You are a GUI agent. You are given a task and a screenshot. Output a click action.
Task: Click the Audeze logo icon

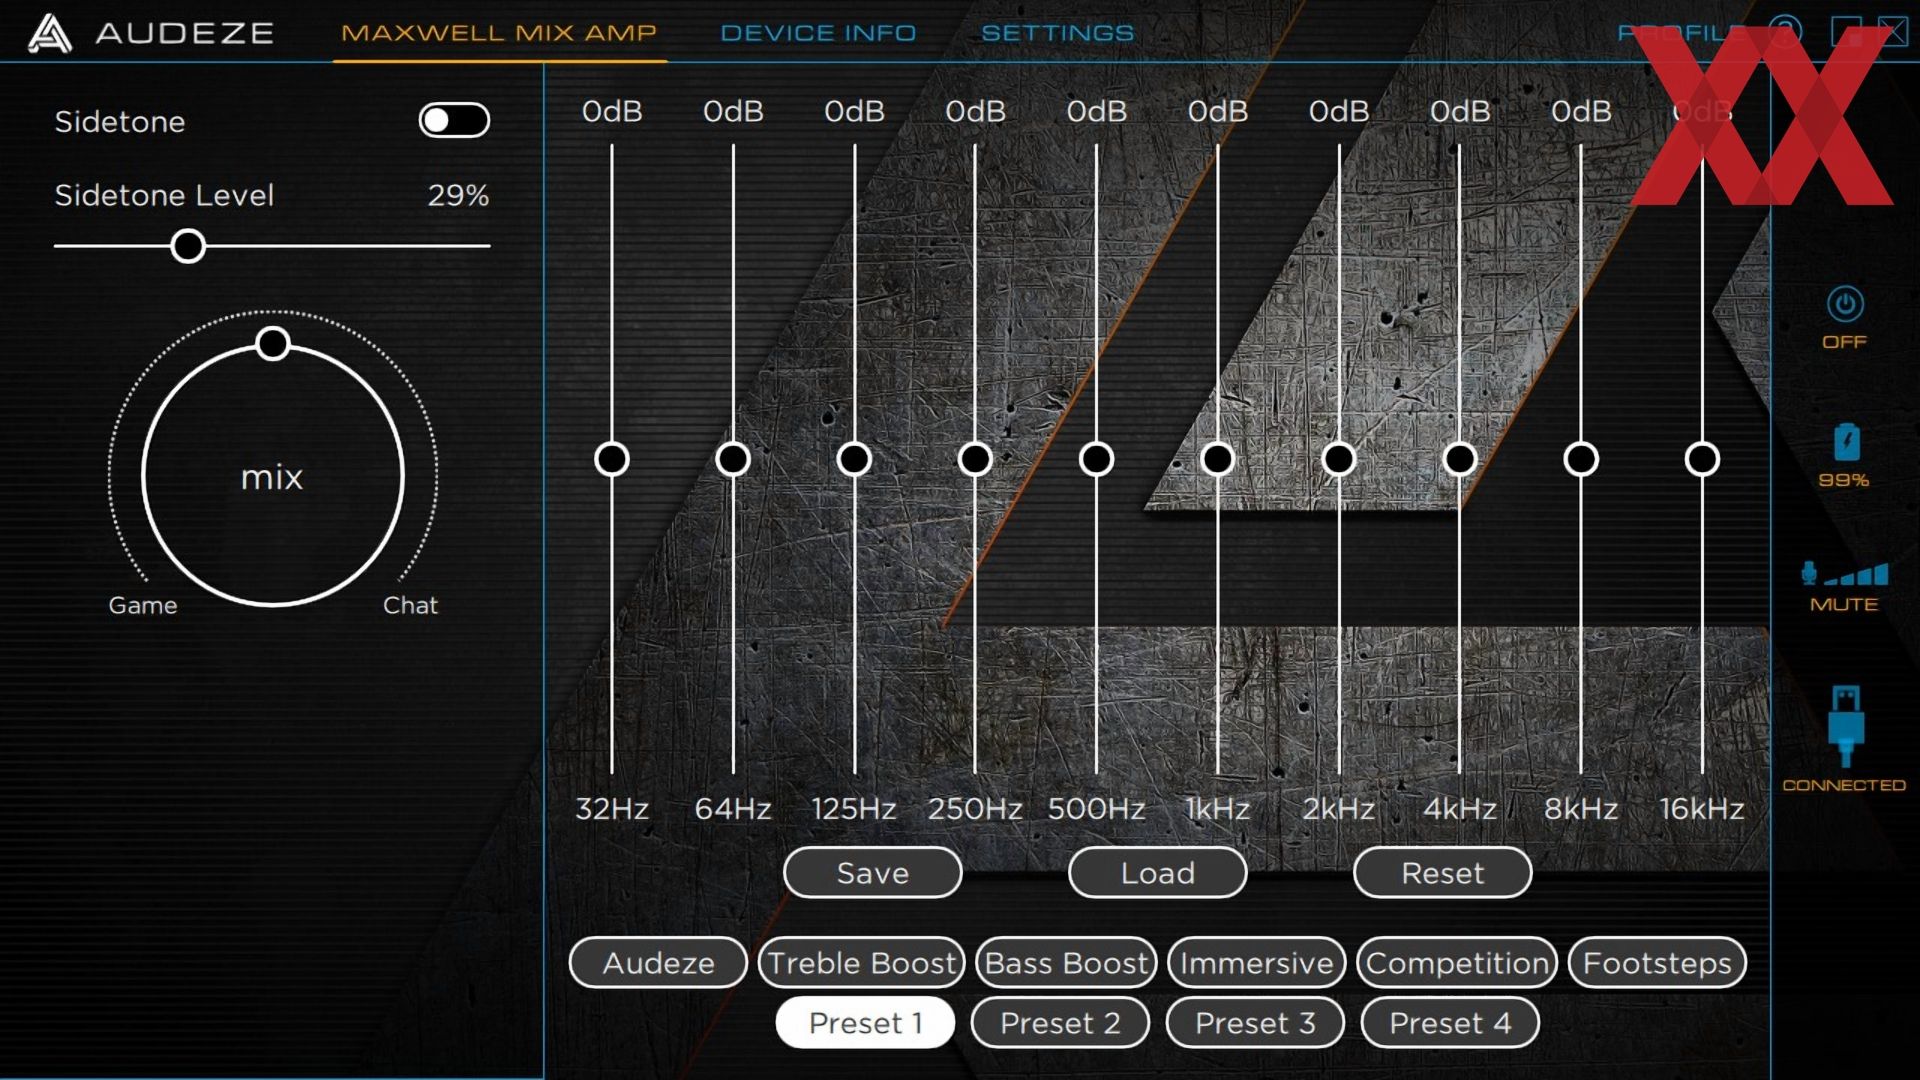click(50, 33)
